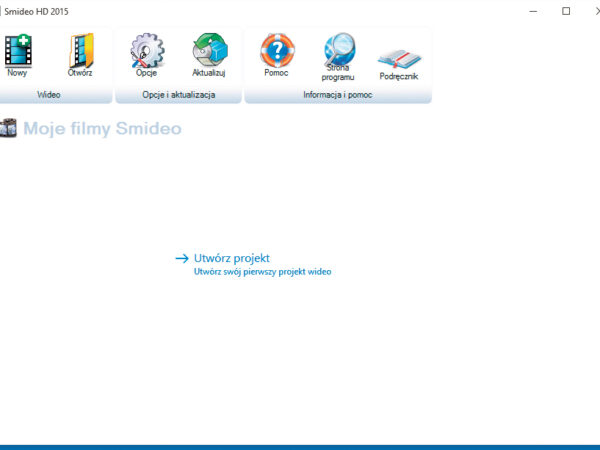
Task: Visit Strona programu via the globe icon
Action: coord(338,52)
